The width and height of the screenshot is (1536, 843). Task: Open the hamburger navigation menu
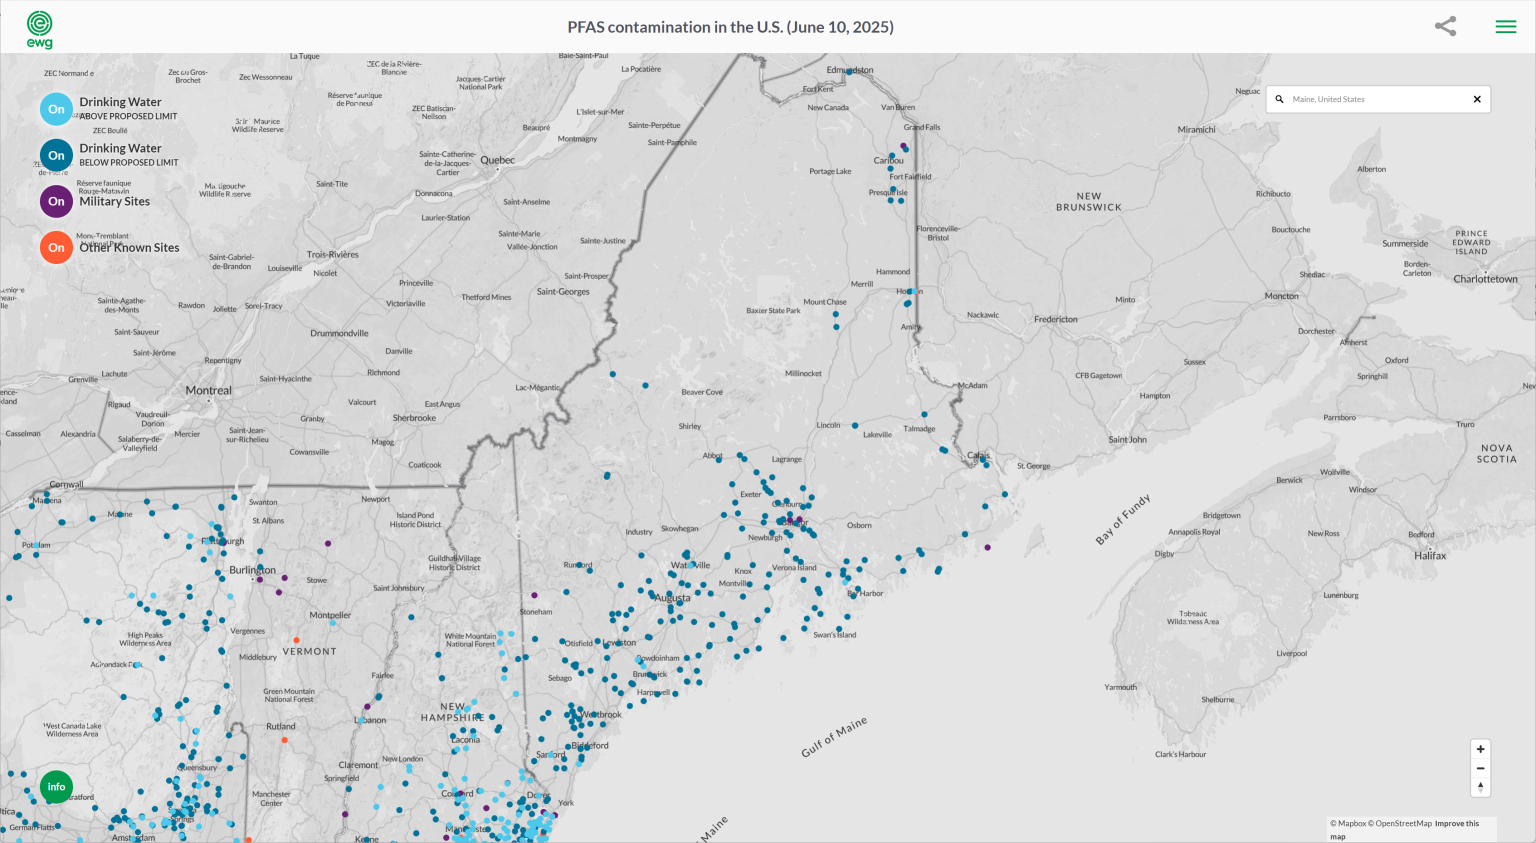pos(1506,26)
